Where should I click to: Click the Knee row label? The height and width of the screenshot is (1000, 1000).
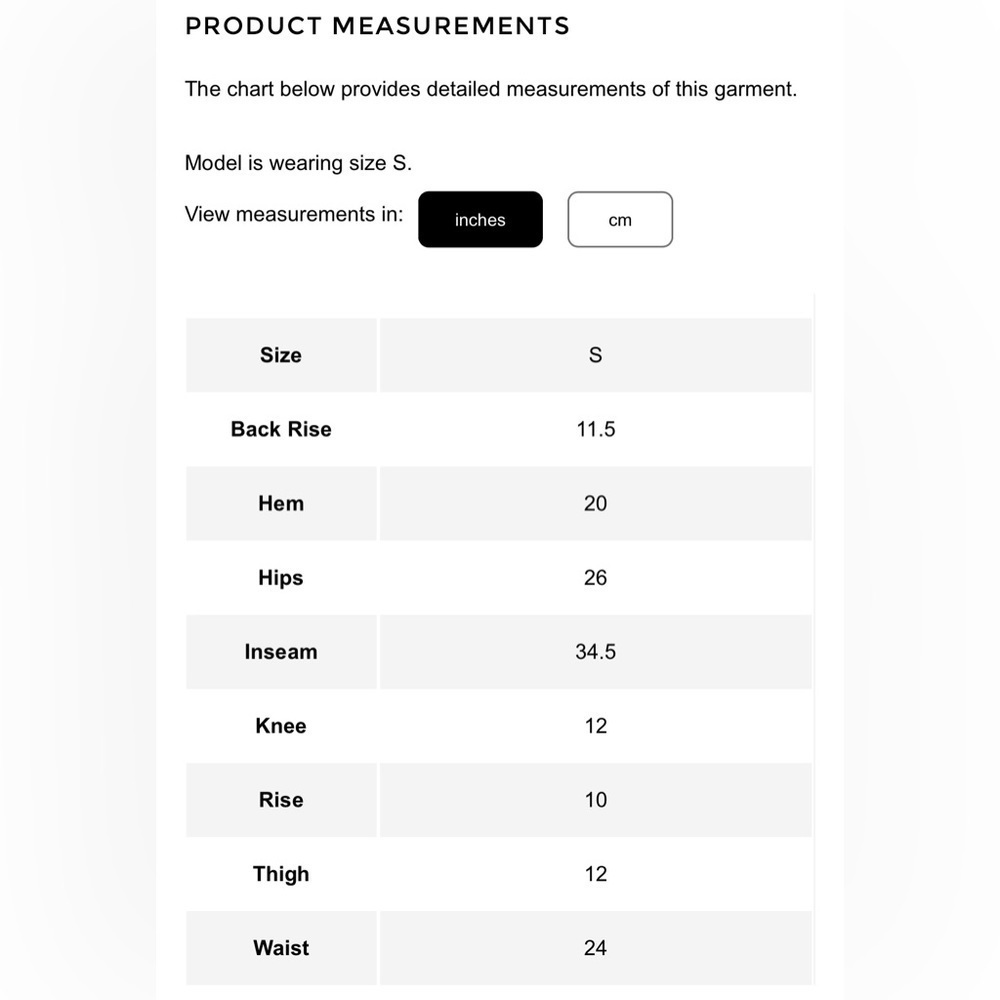(x=281, y=726)
